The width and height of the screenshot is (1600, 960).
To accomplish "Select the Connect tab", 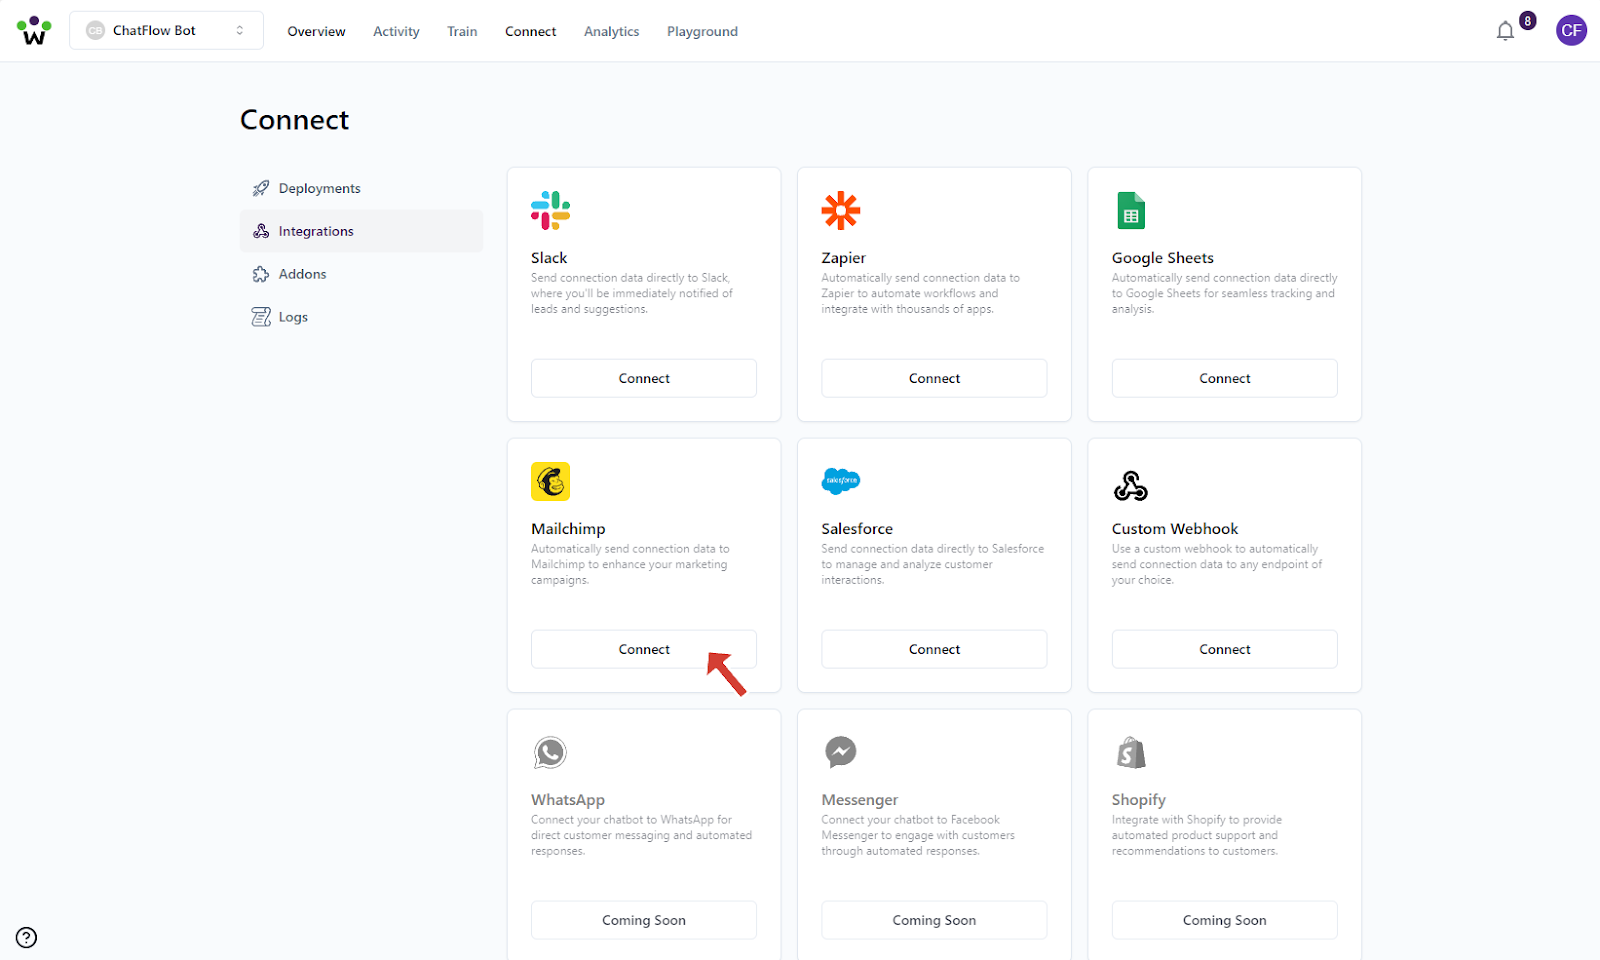I will [x=530, y=31].
